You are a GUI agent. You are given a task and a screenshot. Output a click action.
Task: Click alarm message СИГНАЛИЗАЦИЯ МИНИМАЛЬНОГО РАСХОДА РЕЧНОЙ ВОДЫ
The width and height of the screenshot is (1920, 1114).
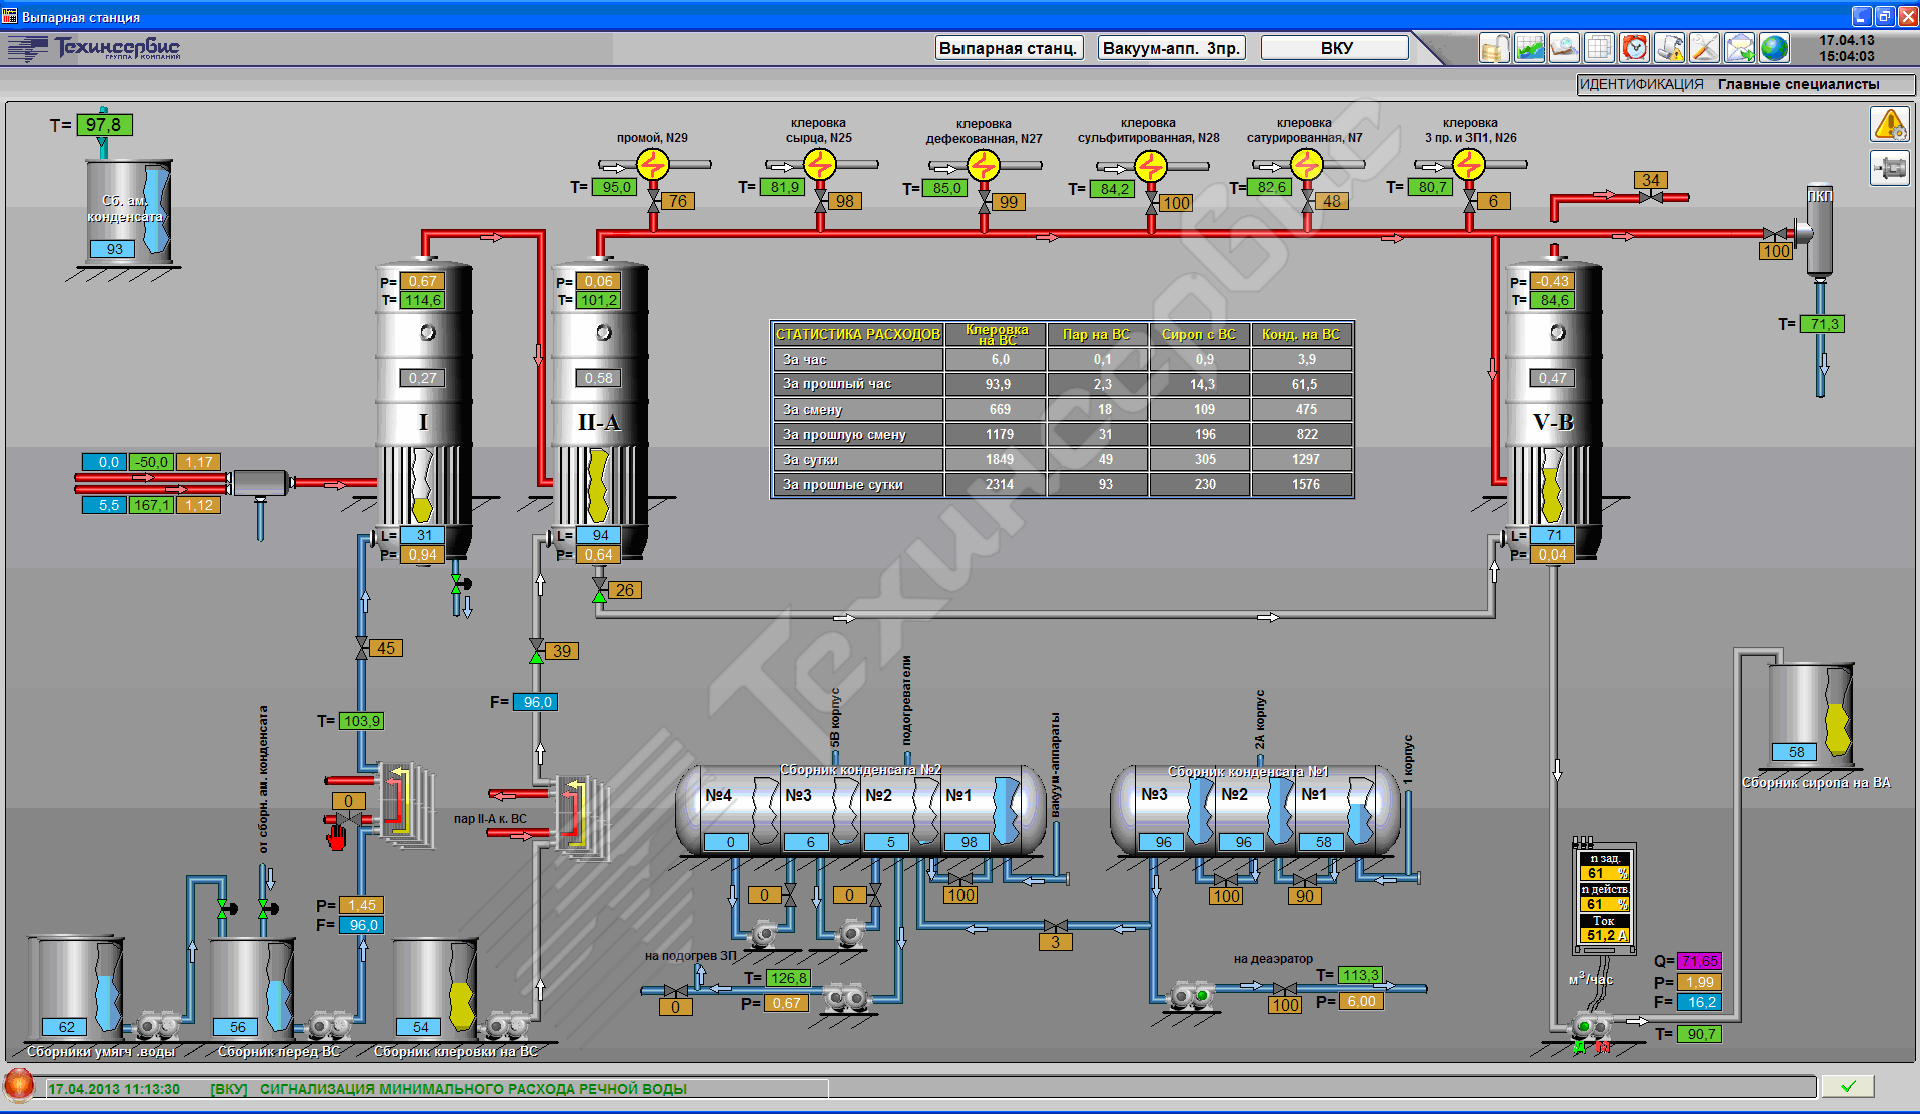click(473, 1089)
